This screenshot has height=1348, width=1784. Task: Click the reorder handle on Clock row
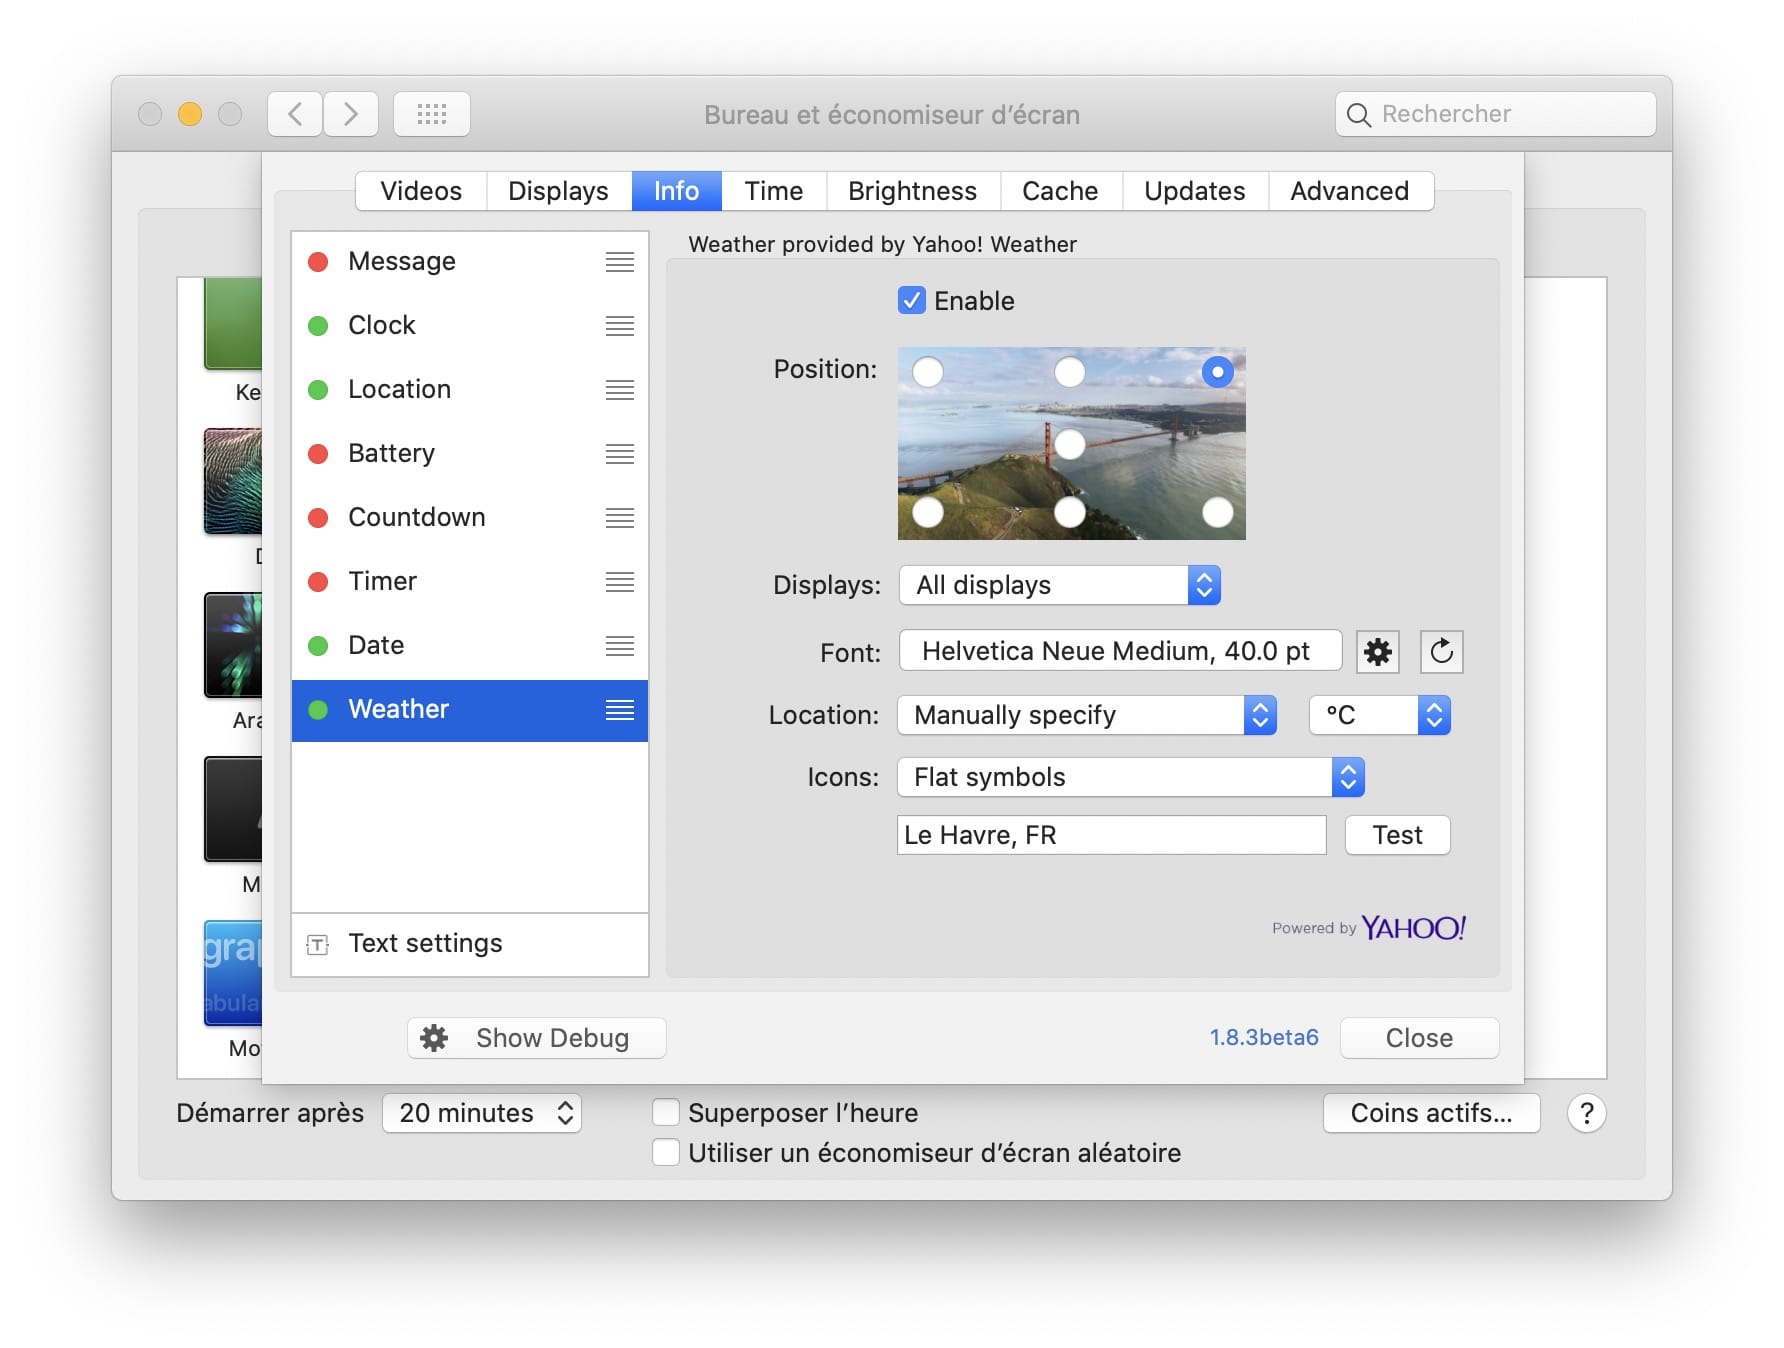(620, 326)
